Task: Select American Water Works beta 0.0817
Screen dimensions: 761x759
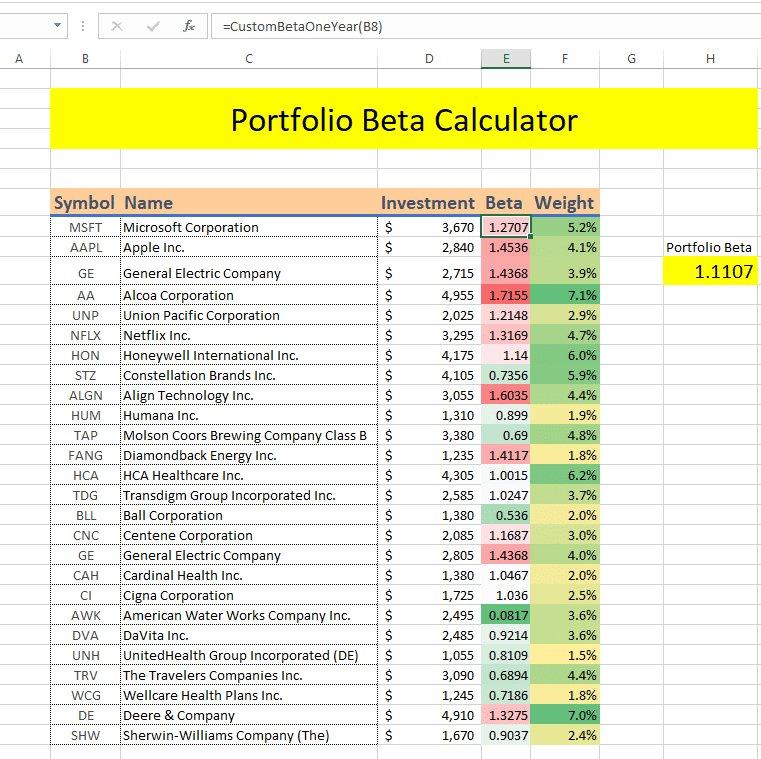Action: tap(507, 615)
